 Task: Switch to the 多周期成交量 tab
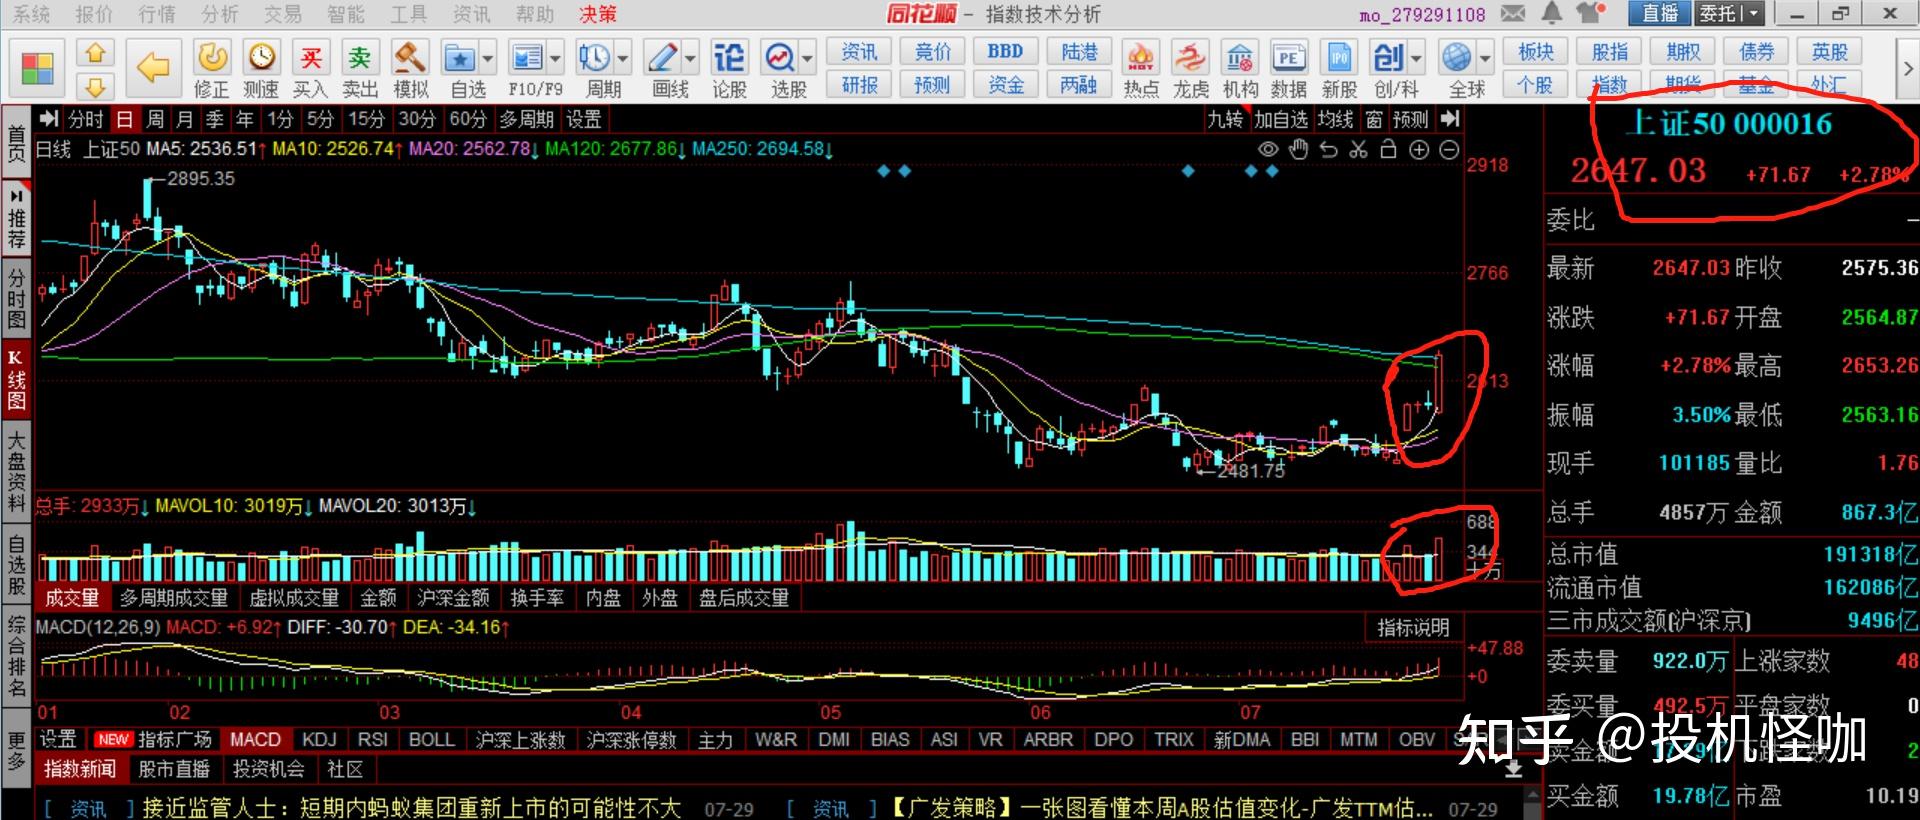coord(174,598)
